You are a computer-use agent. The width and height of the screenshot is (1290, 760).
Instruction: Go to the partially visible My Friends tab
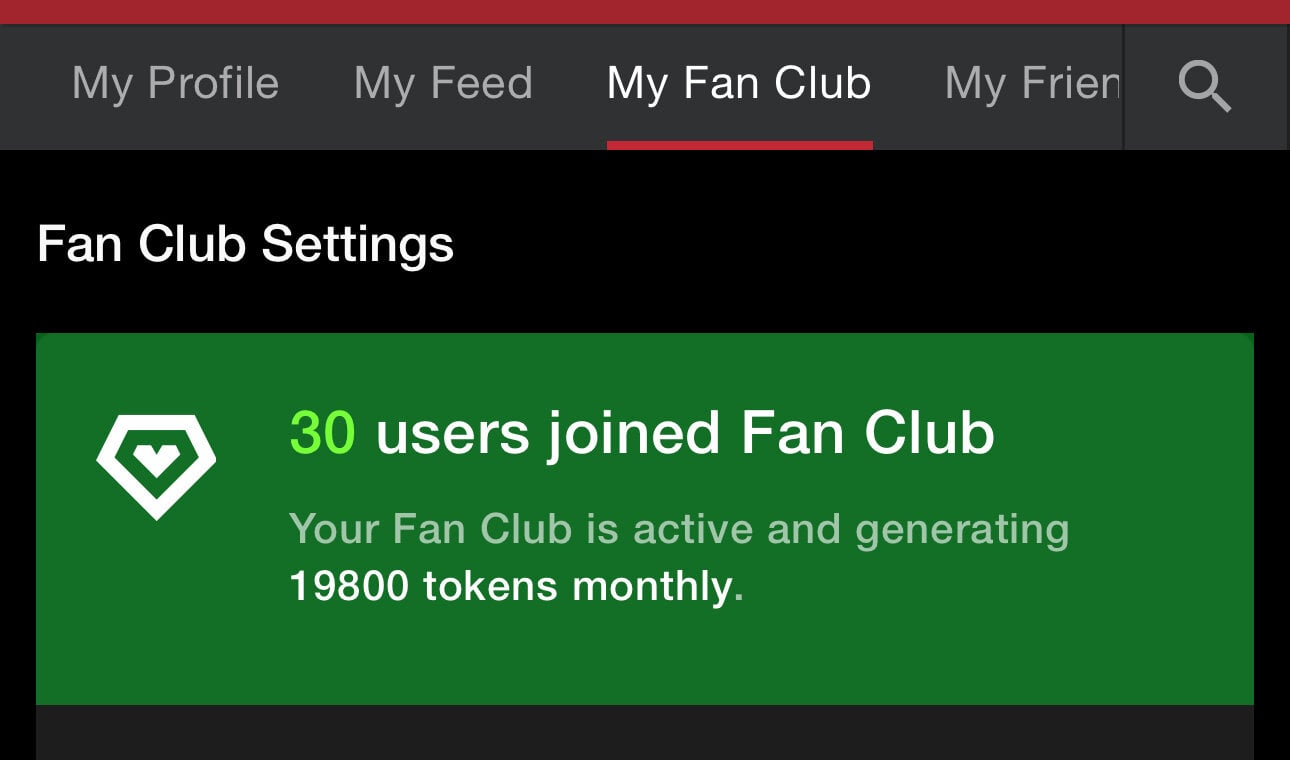pos(1031,84)
